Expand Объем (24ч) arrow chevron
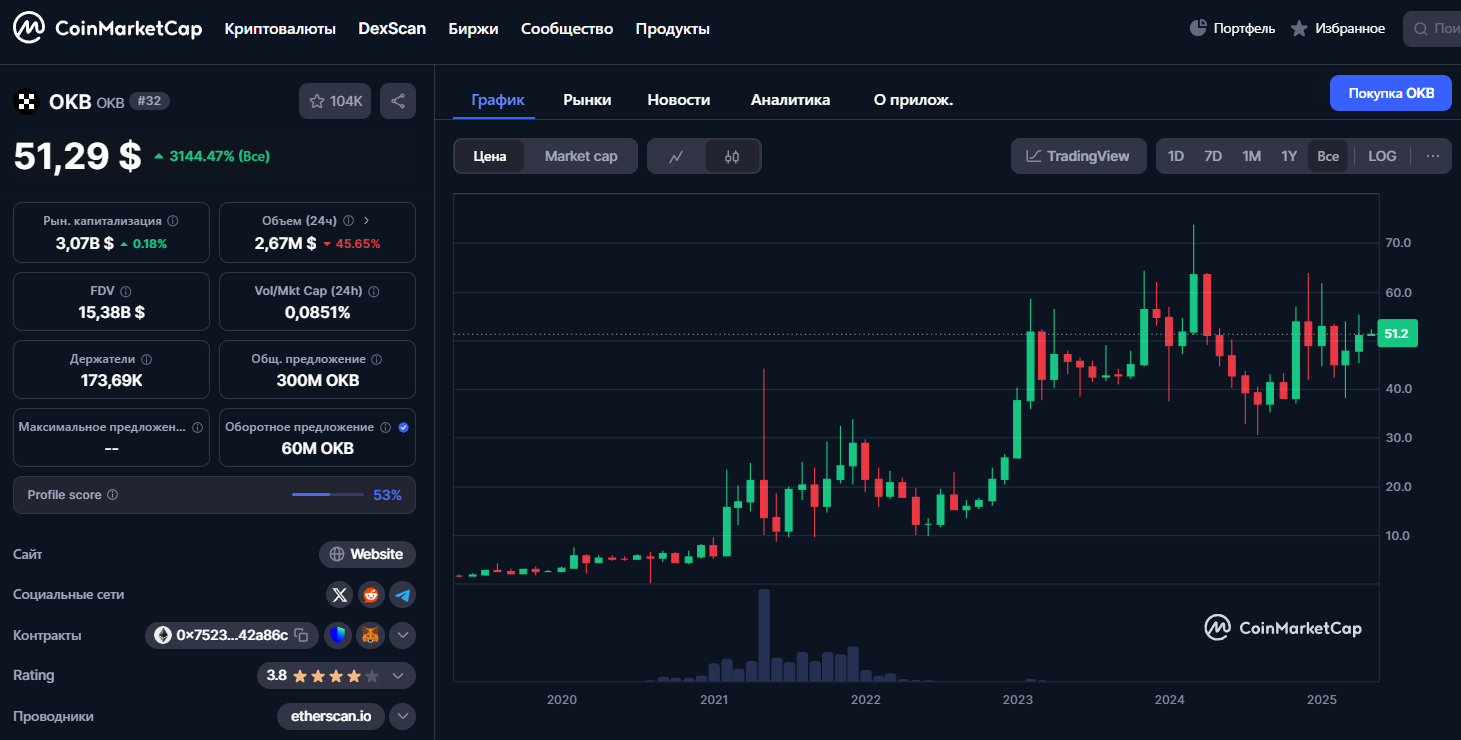Image resolution: width=1461 pixels, height=740 pixels. [367, 220]
